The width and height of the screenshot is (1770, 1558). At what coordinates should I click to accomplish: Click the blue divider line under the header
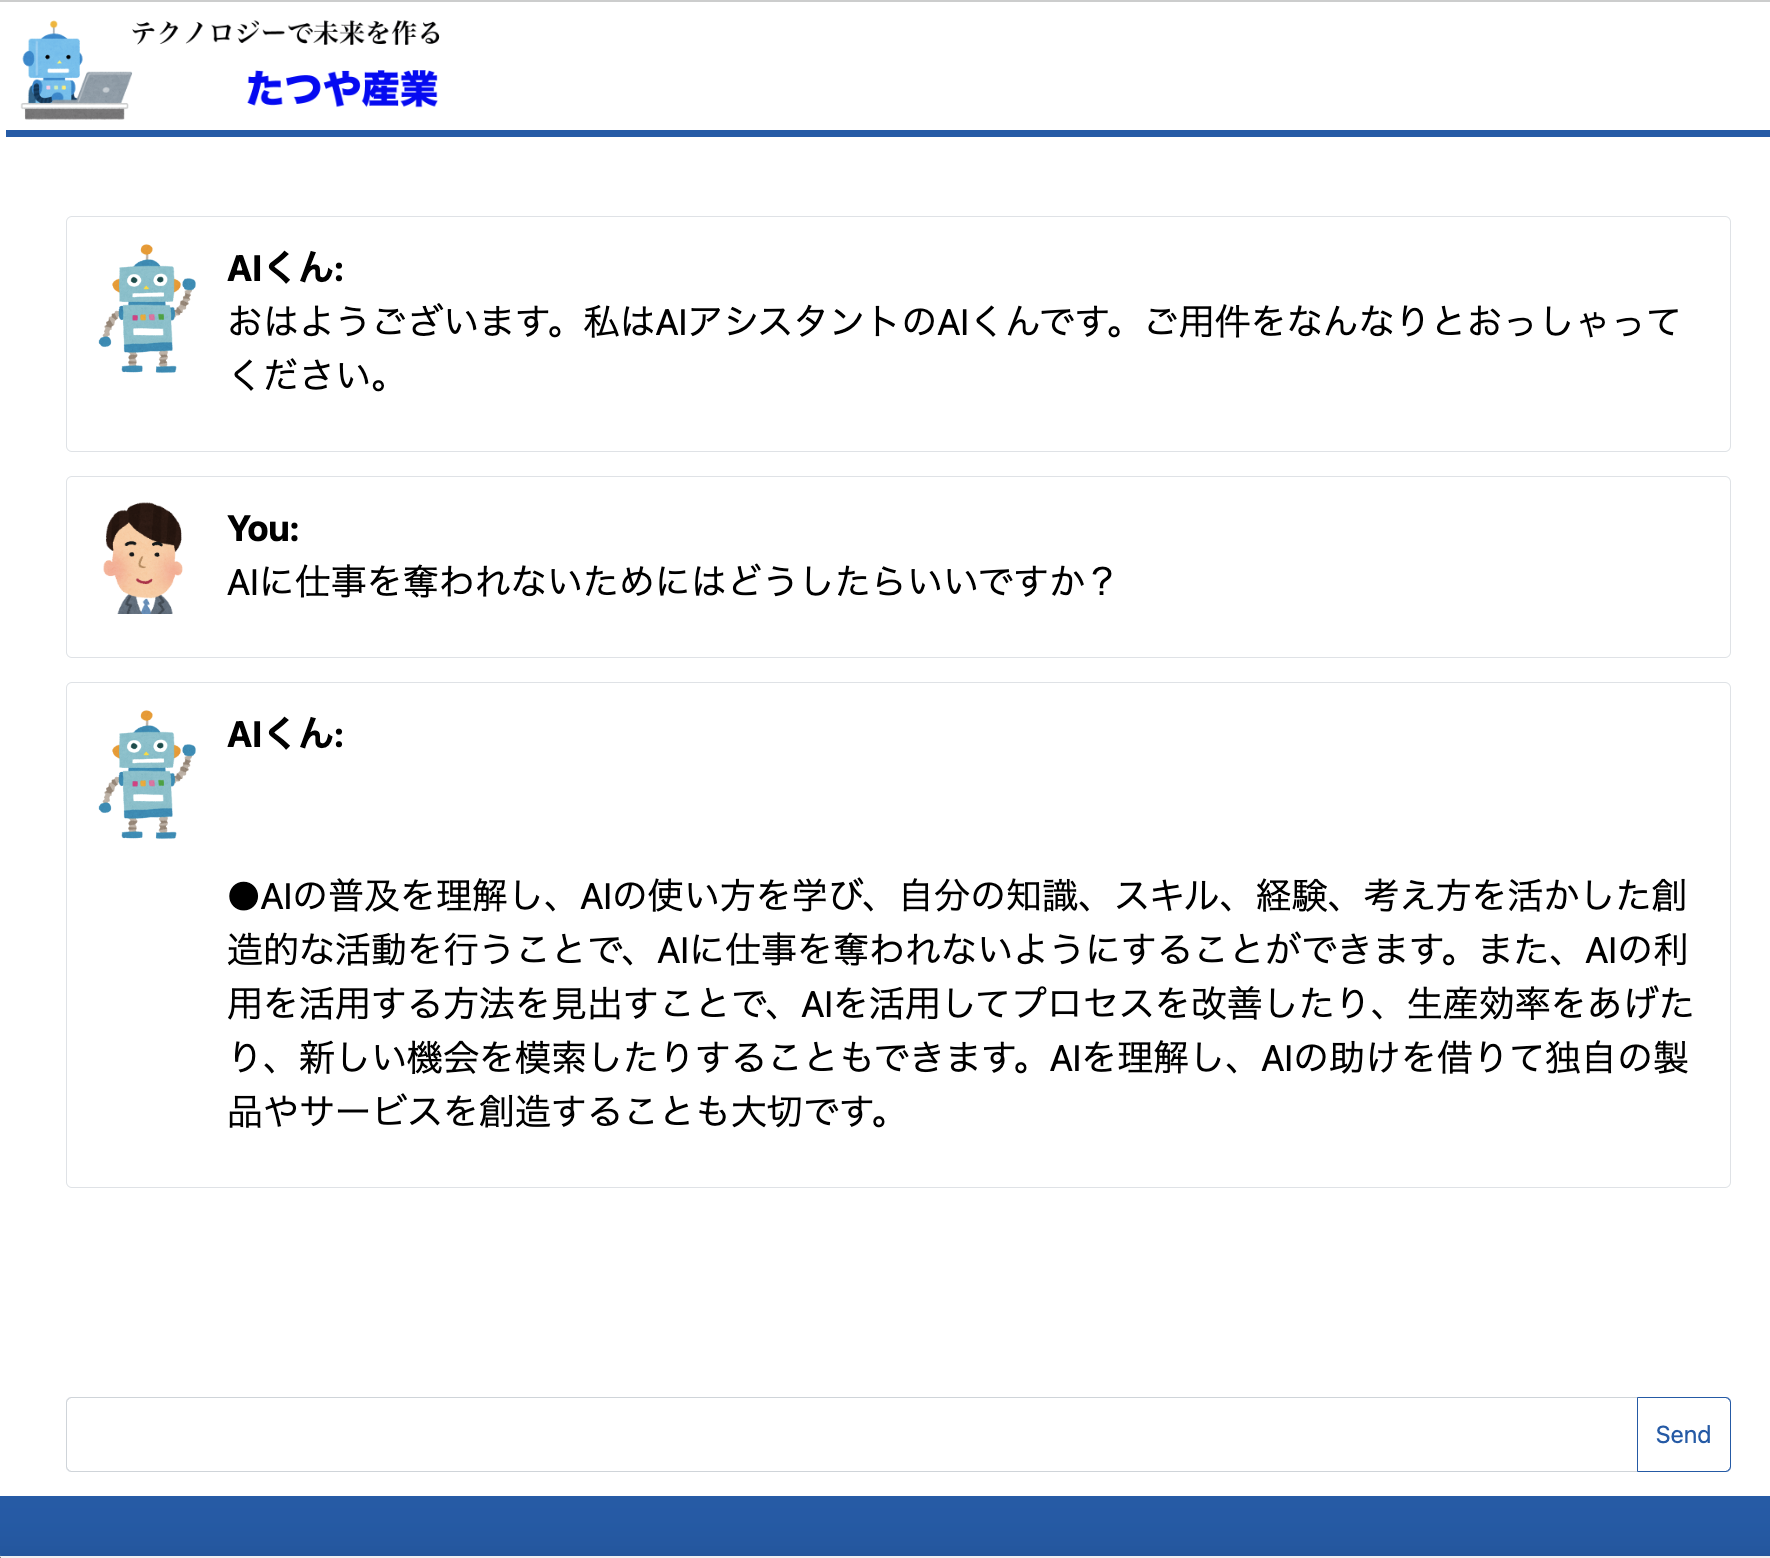pyautogui.click(x=885, y=131)
